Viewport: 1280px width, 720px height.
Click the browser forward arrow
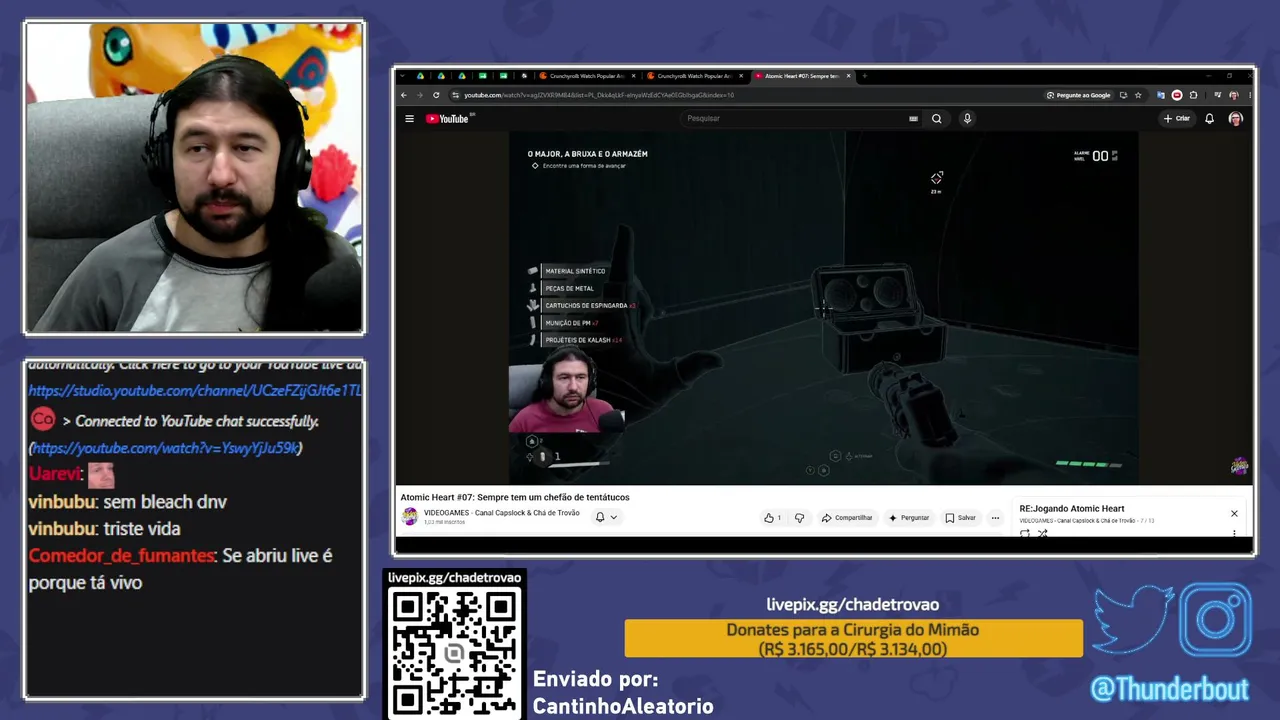click(x=420, y=95)
